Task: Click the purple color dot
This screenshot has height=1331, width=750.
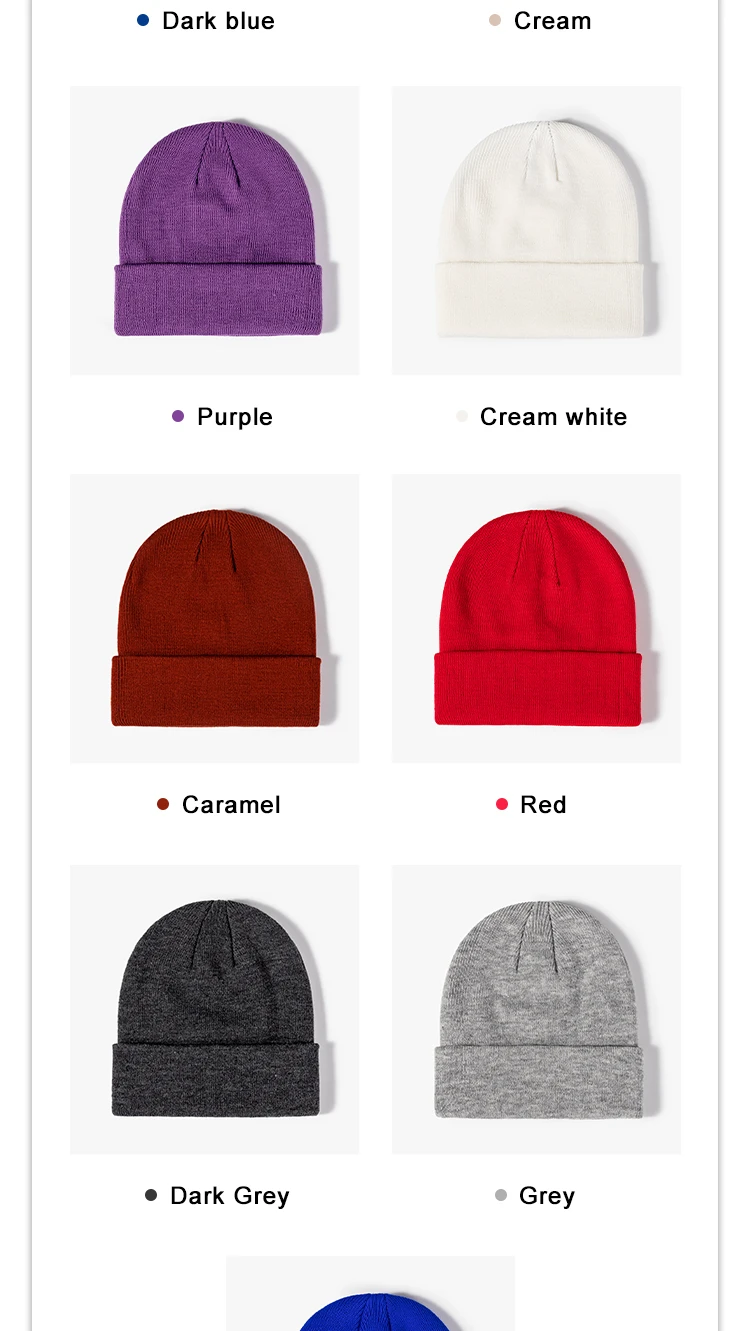Action: pyautogui.click(x=178, y=416)
